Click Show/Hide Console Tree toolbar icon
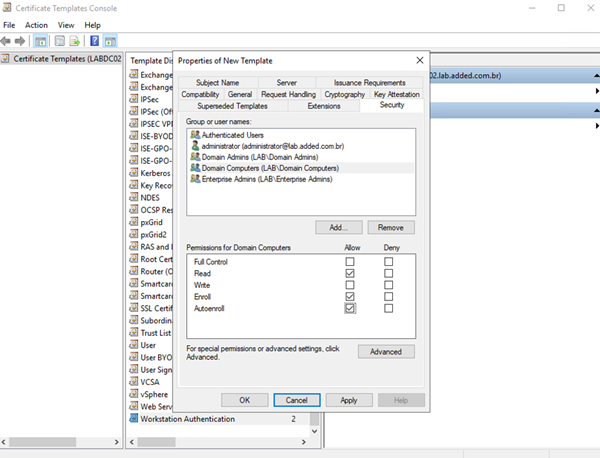600x458 pixels. 41,41
